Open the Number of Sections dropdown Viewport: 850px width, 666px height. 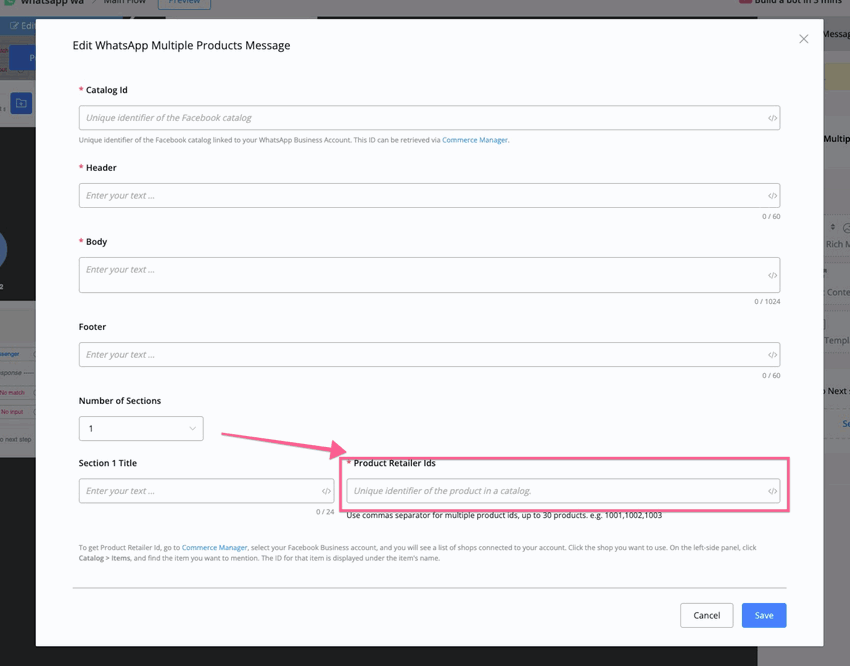[x=141, y=428]
